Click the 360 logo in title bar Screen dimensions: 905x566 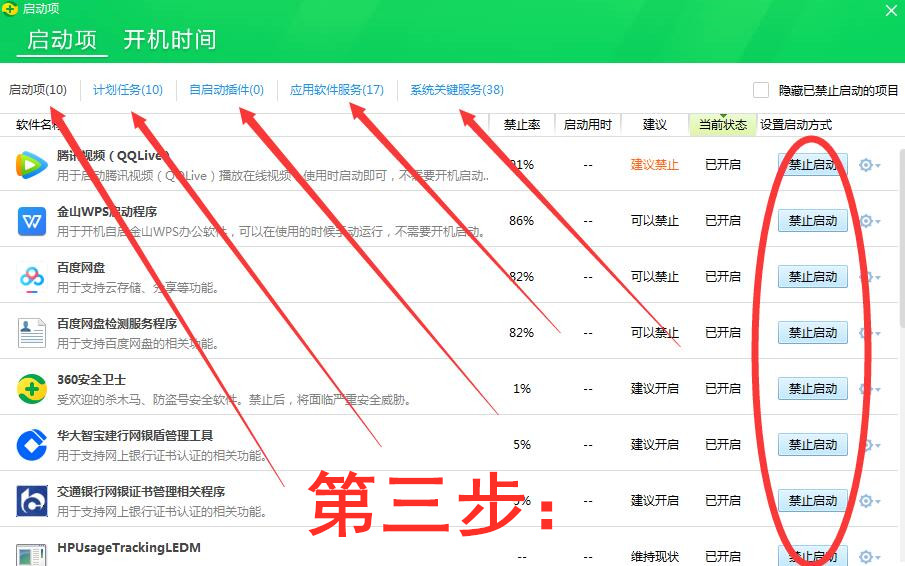click(10, 9)
